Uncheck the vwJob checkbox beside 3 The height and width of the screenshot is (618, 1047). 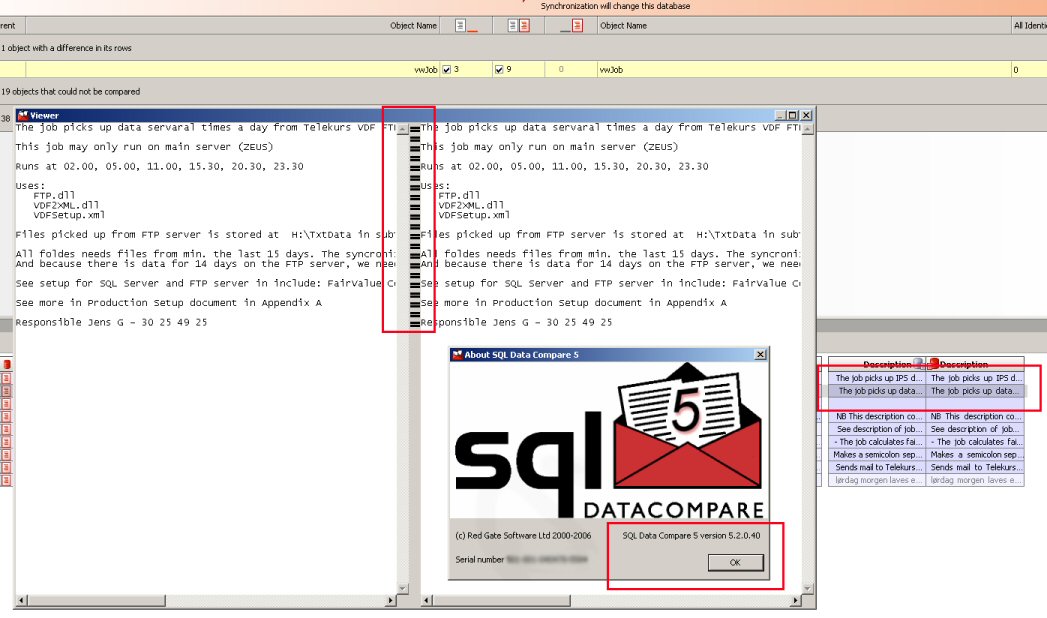(x=447, y=70)
